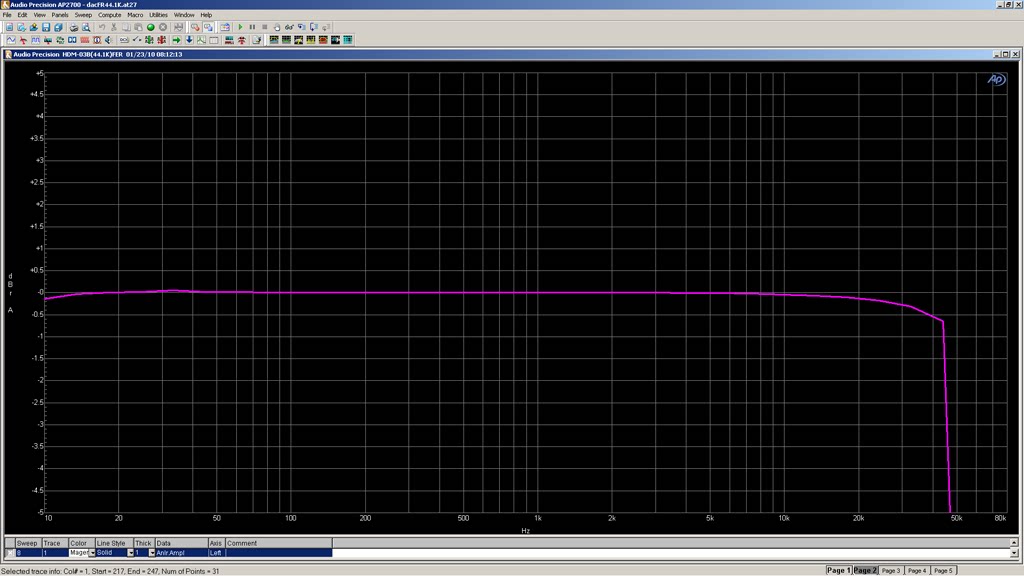Viewport: 1024px width, 576px height.
Task: Open the File menu
Action: (7, 14)
